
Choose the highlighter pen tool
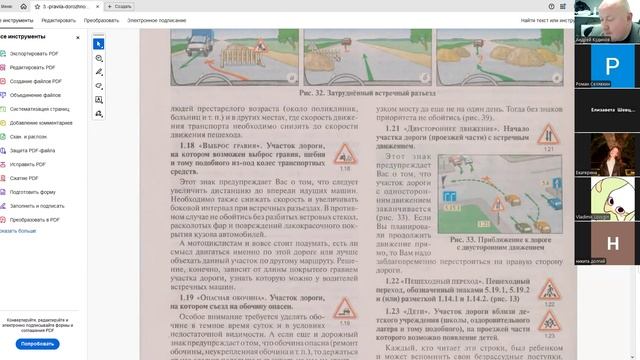tap(99, 72)
